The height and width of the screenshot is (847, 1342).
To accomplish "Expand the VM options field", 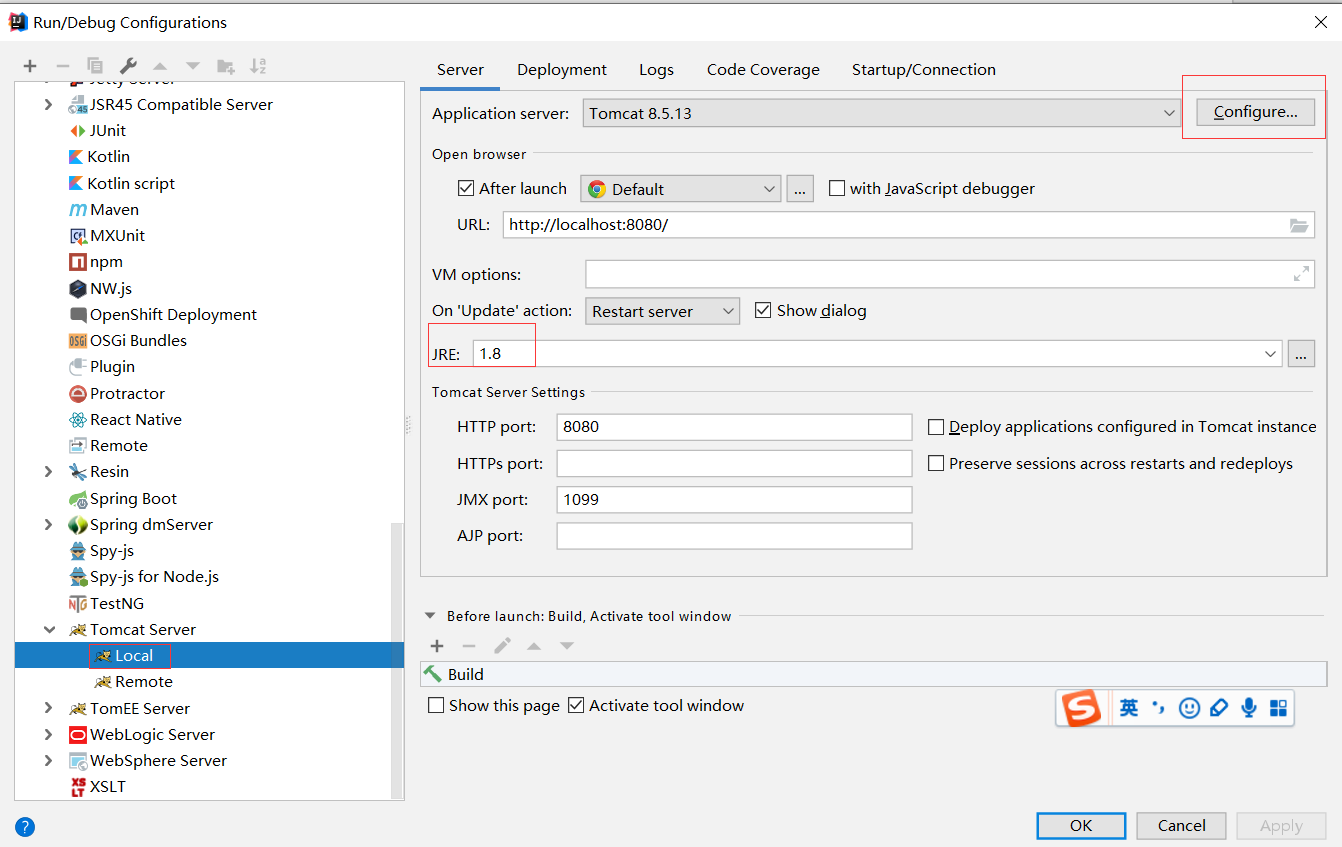I will tap(1301, 273).
